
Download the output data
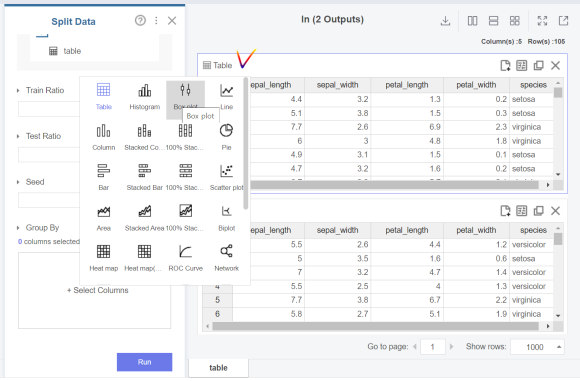(x=445, y=21)
